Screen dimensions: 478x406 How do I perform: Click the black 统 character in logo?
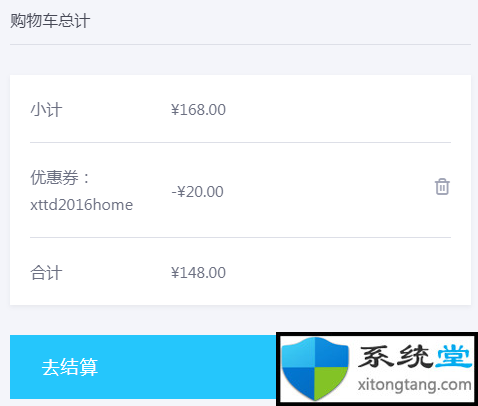click(414, 356)
